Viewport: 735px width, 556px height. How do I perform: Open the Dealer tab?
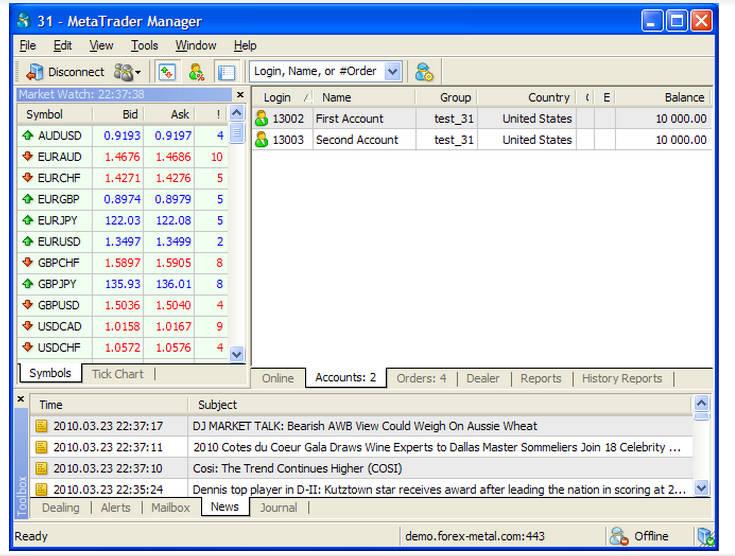tap(483, 378)
